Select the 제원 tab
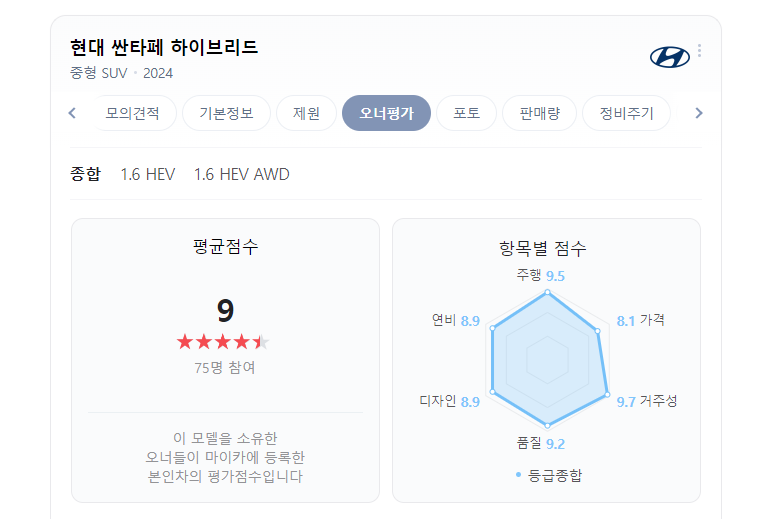The width and height of the screenshot is (779, 519). point(306,113)
